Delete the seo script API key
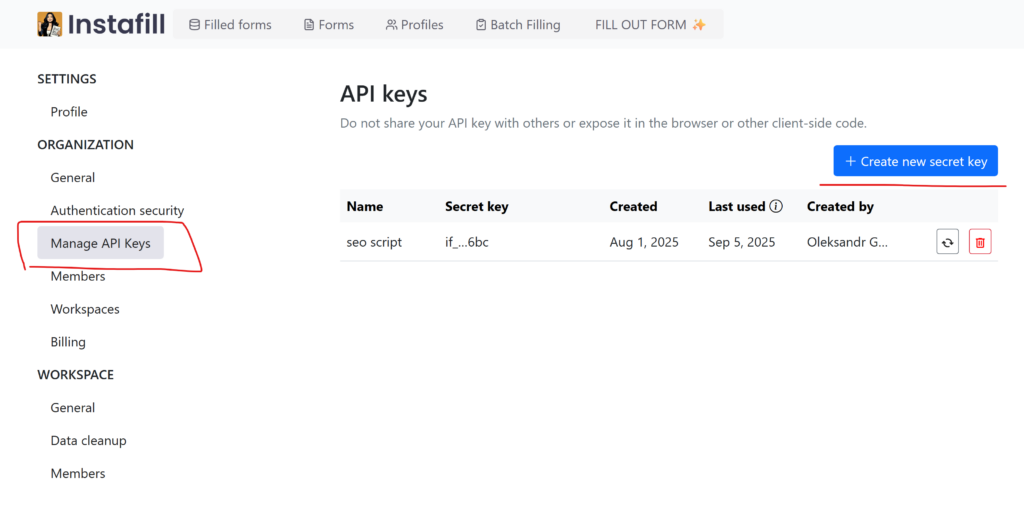1024x518 pixels. pyautogui.click(x=980, y=242)
